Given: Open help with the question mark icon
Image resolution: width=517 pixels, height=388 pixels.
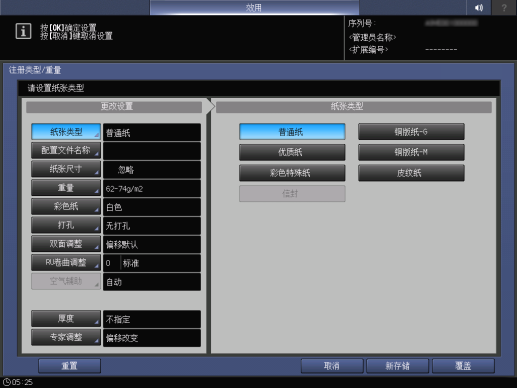Looking at the screenshot, I should click(x=504, y=7).
